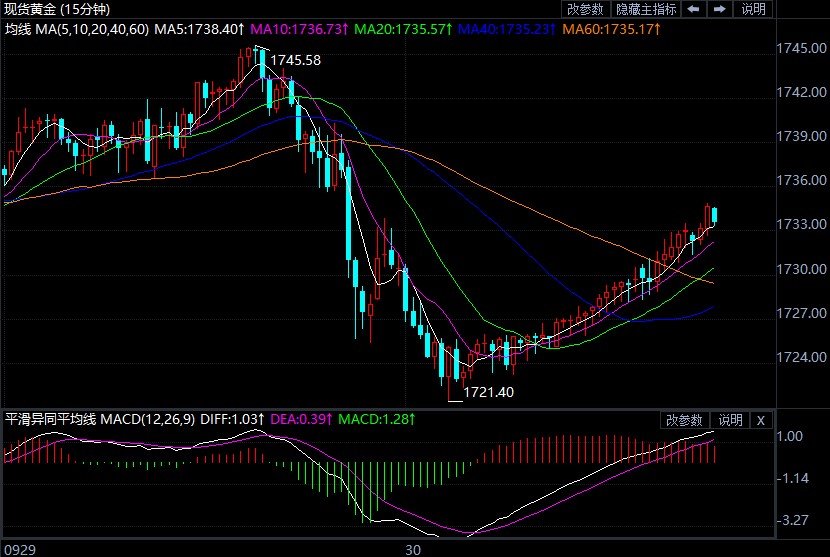Click the -1.14 MACD axis label
Screen dimensions: 830x557
click(792, 479)
